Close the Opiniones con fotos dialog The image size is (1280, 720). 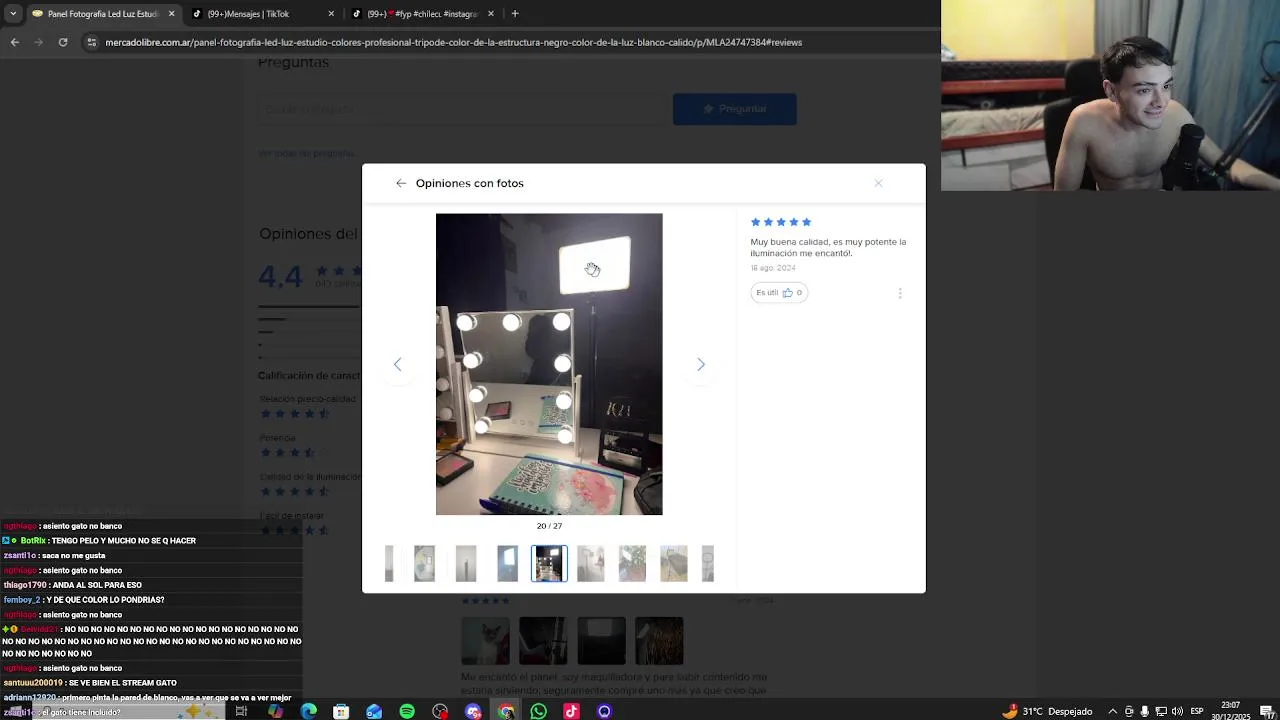[x=878, y=183]
